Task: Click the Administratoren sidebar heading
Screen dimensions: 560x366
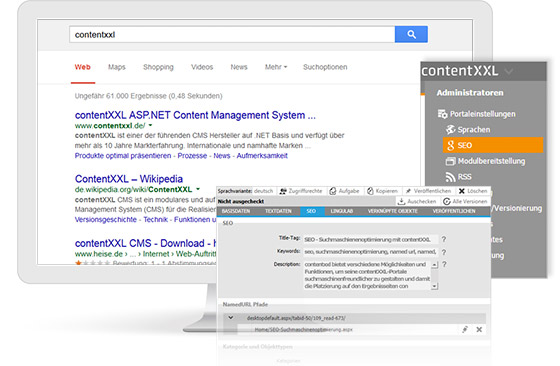Action: pyautogui.click(x=470, y=92)
